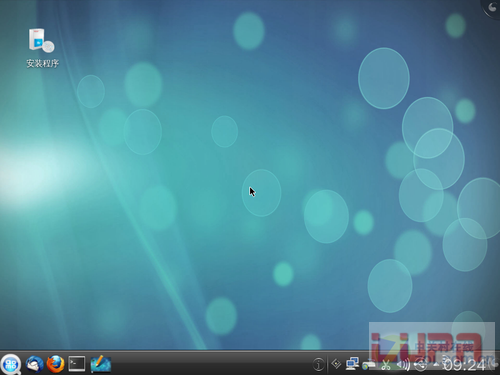
Task: Open the network connection globe tray icon
Action: [368, 365]
